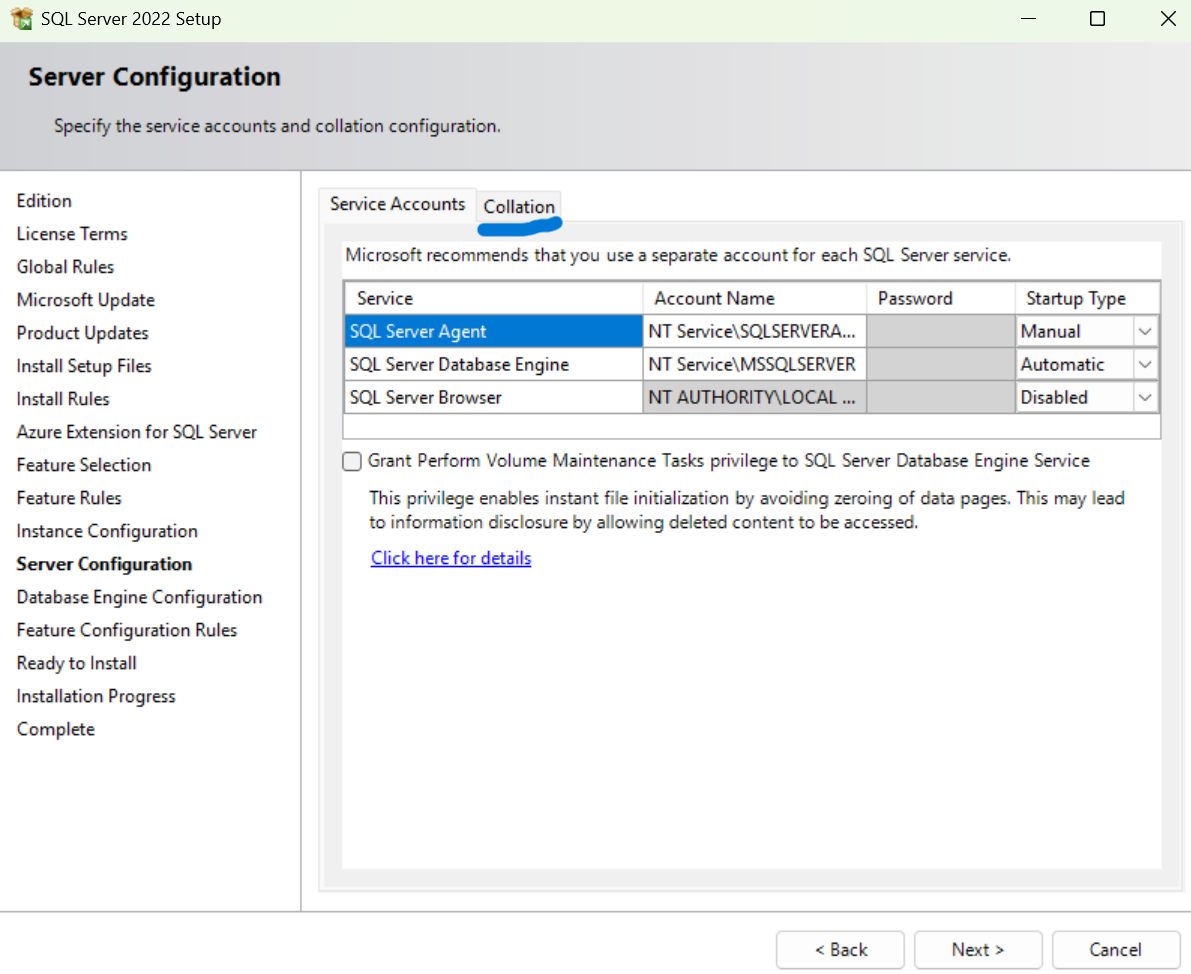Cancel the SQL Server installation
1191x974 pixels.
(x=1116, y=949)
